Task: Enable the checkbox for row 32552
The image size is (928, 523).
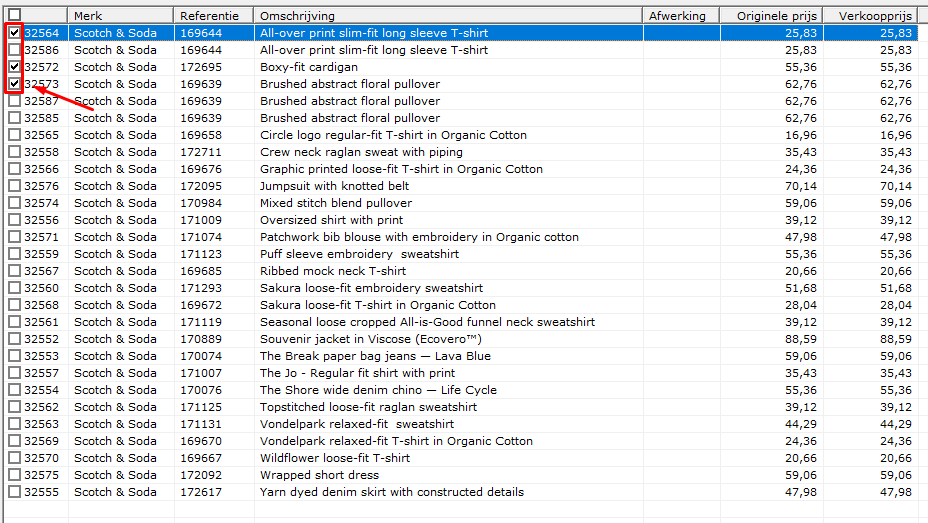Action: pos(15,339)
